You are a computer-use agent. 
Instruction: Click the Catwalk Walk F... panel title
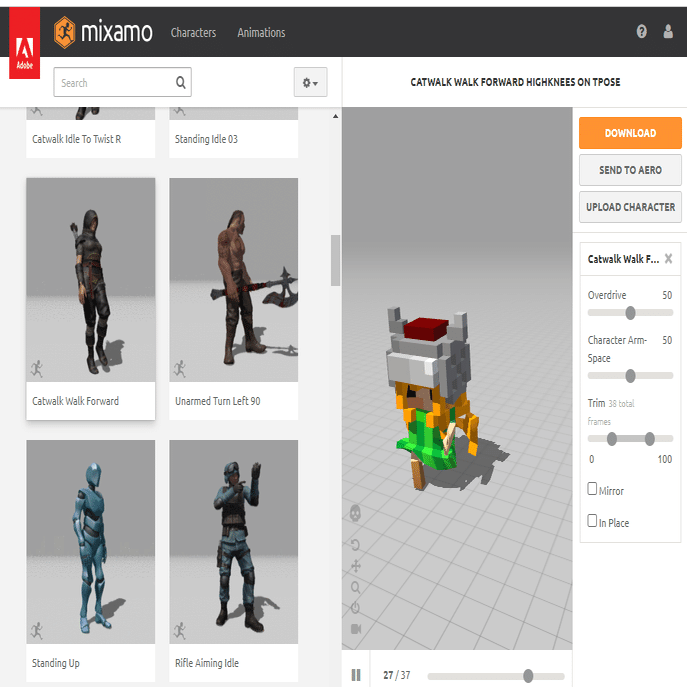[623, 259]
